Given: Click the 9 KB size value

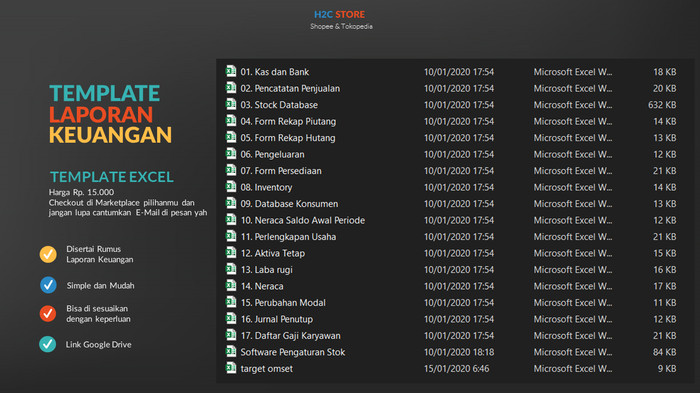Looking at the screenshot, I should [x=667, y=369].
